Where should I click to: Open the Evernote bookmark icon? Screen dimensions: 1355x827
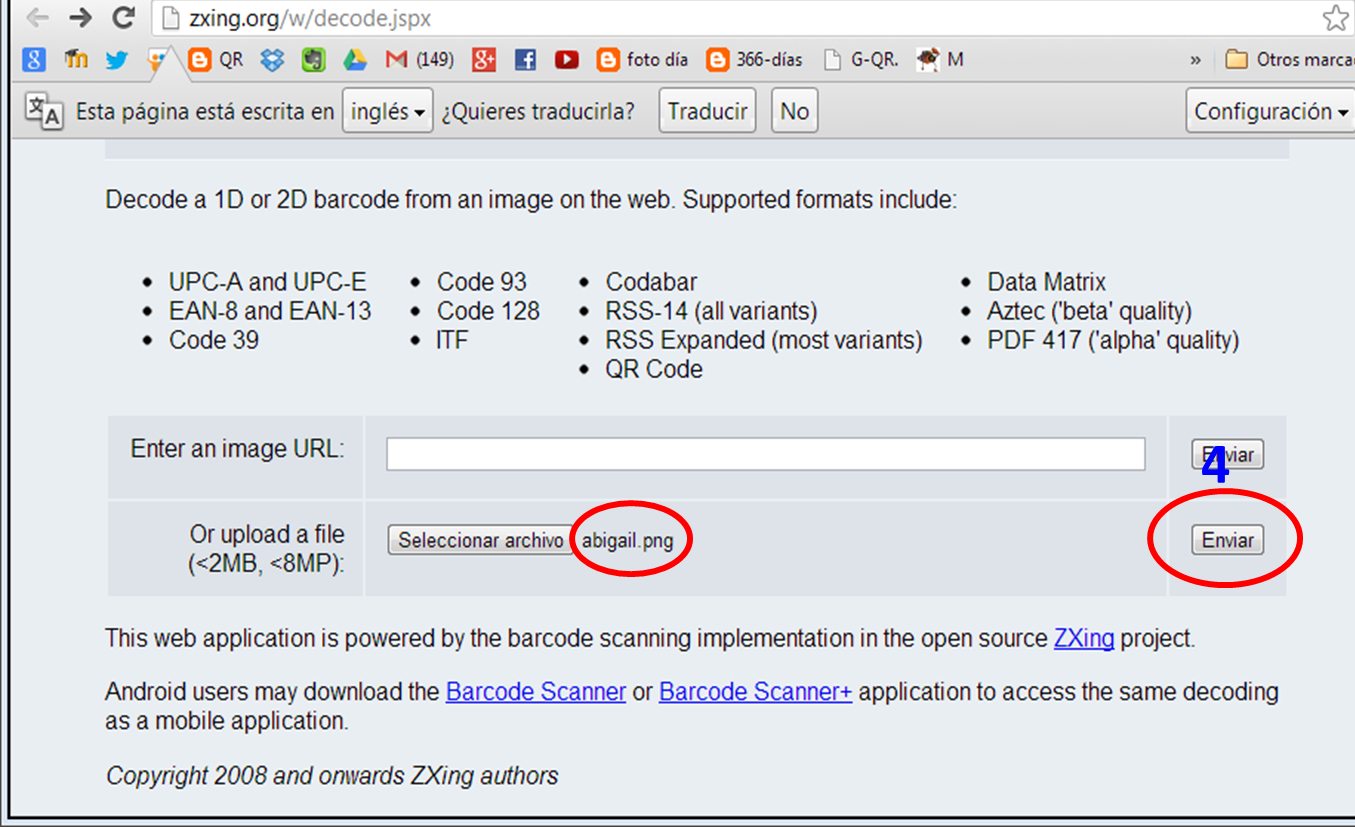point(314,60)
